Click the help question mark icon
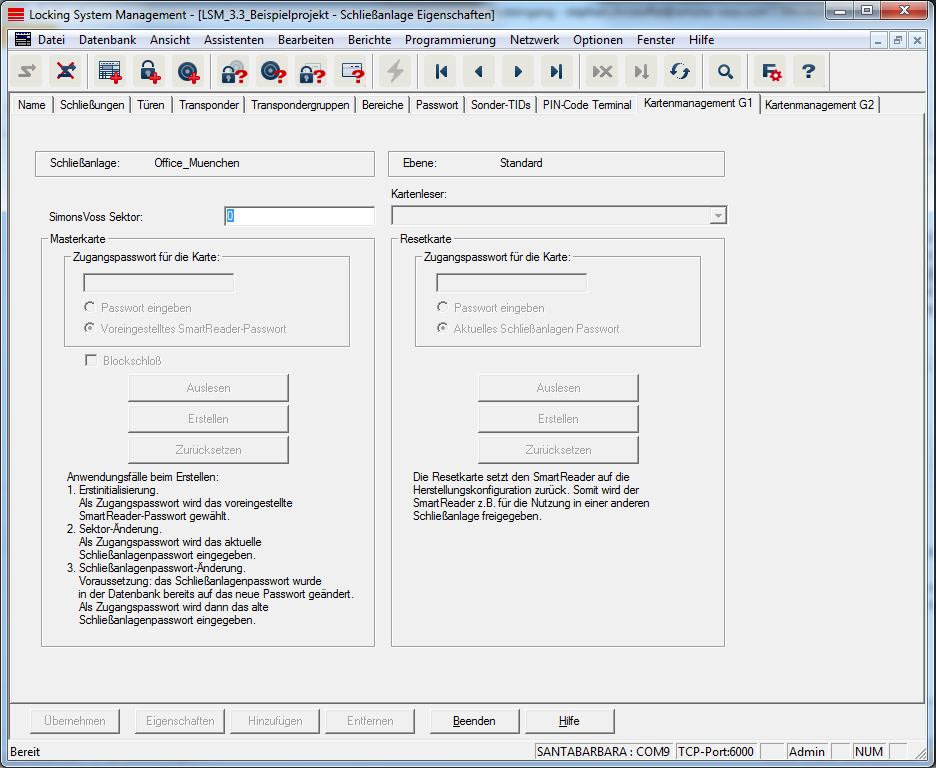936x768 pixels. [x=809, y=71]
